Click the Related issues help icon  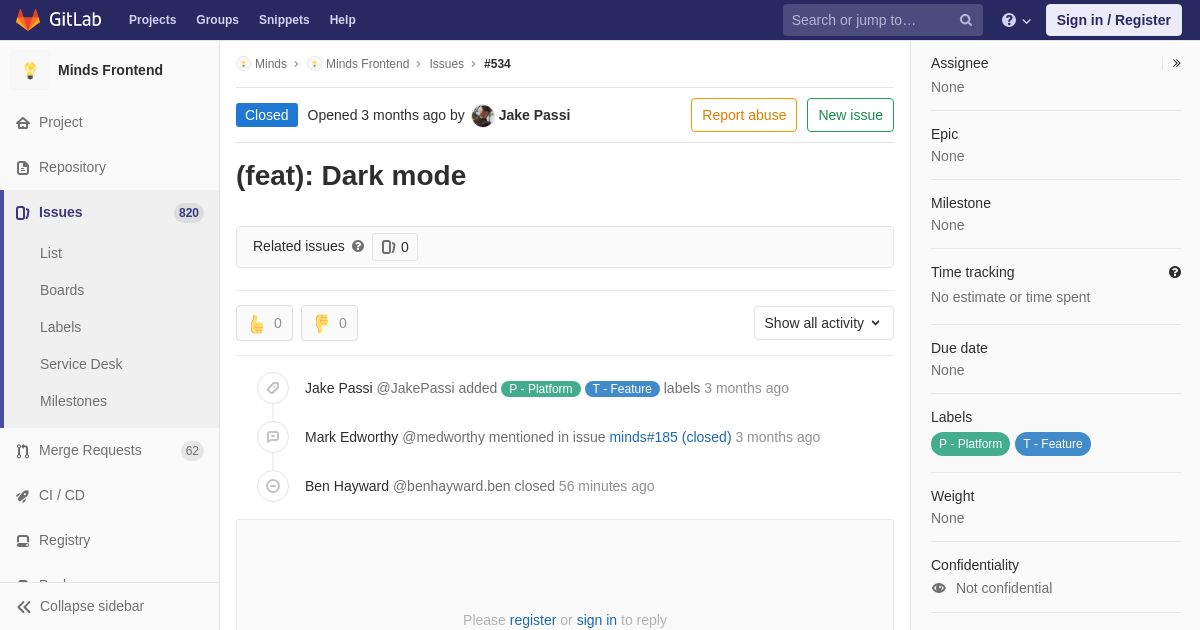[358, 246]
